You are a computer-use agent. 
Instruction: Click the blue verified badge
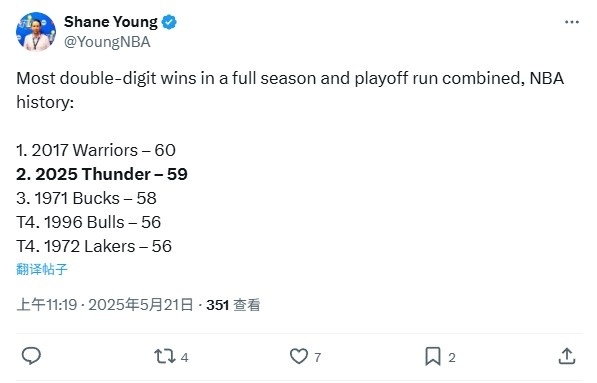(x=169, y=22)
